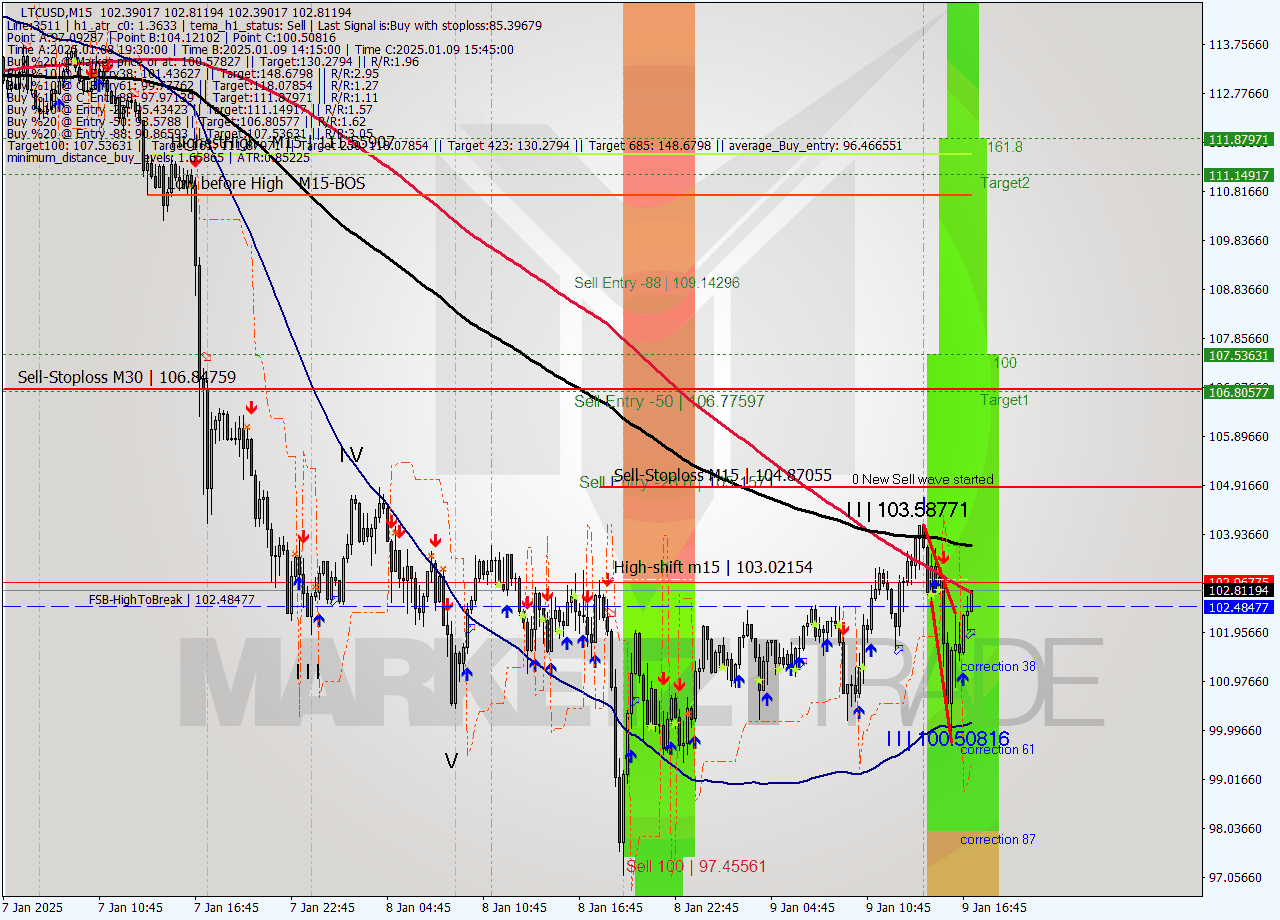Click the green 111.14917 price tag
This screenshot has height=920, width=1280.
pos(1240,174)
